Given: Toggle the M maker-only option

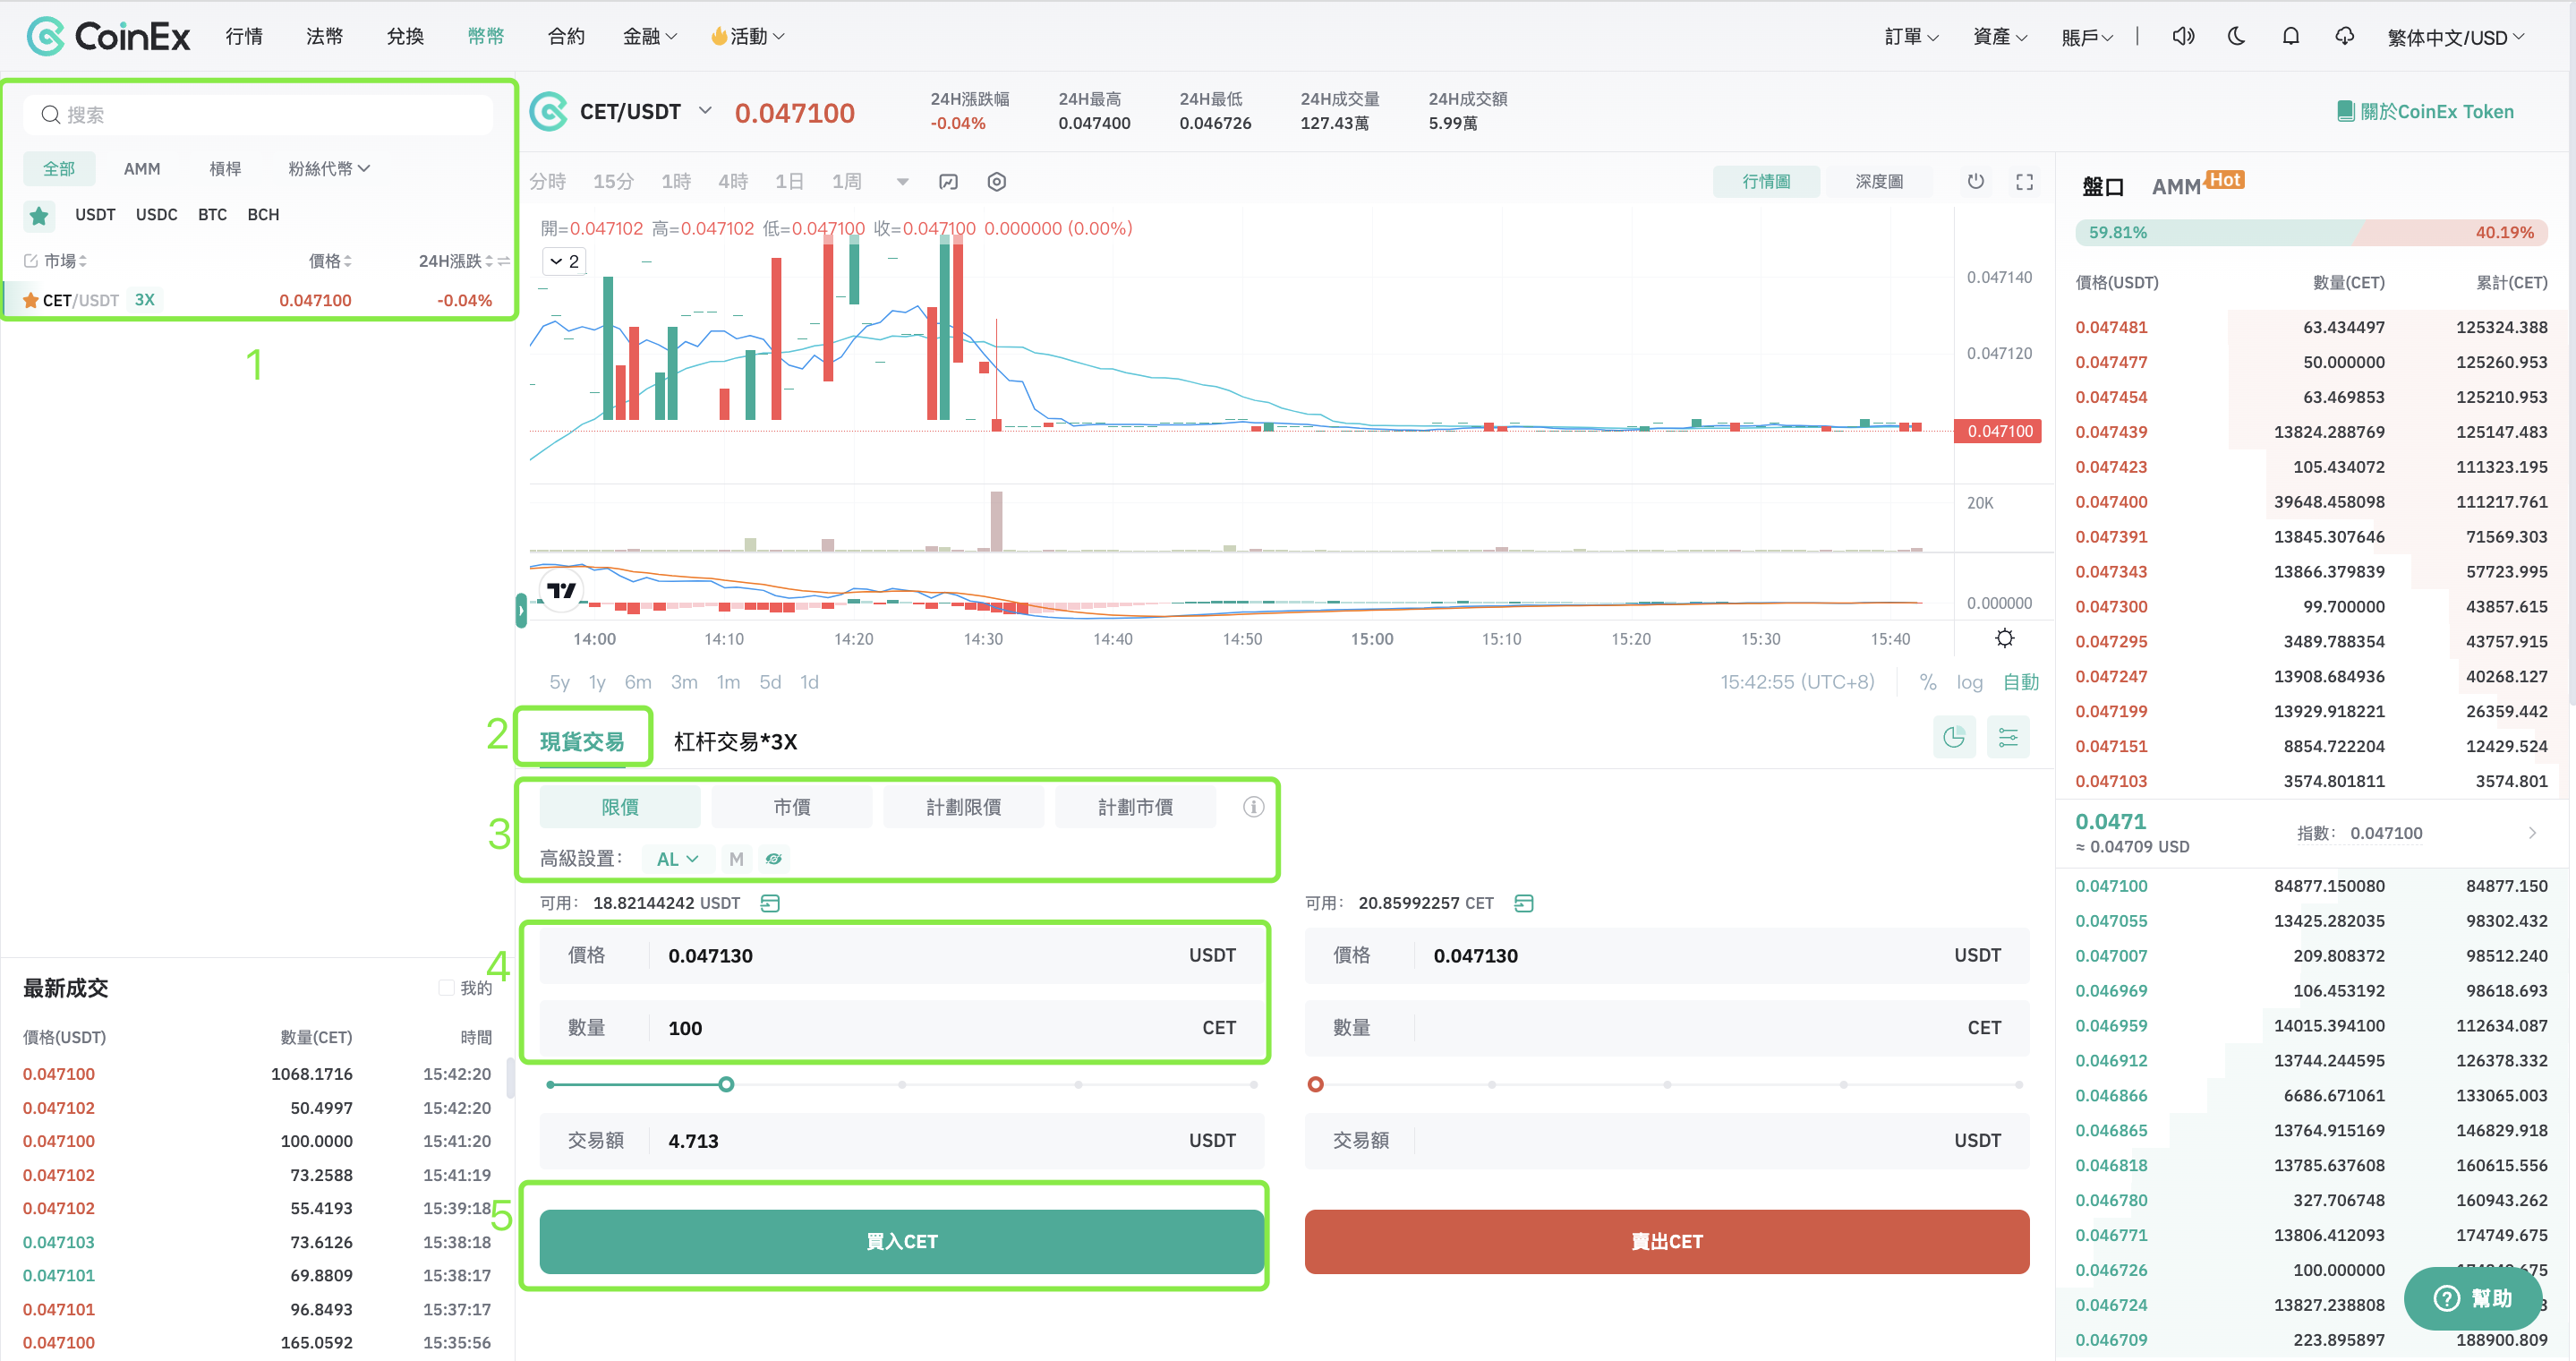Looking at the screenshot, I should pos(736,858).
